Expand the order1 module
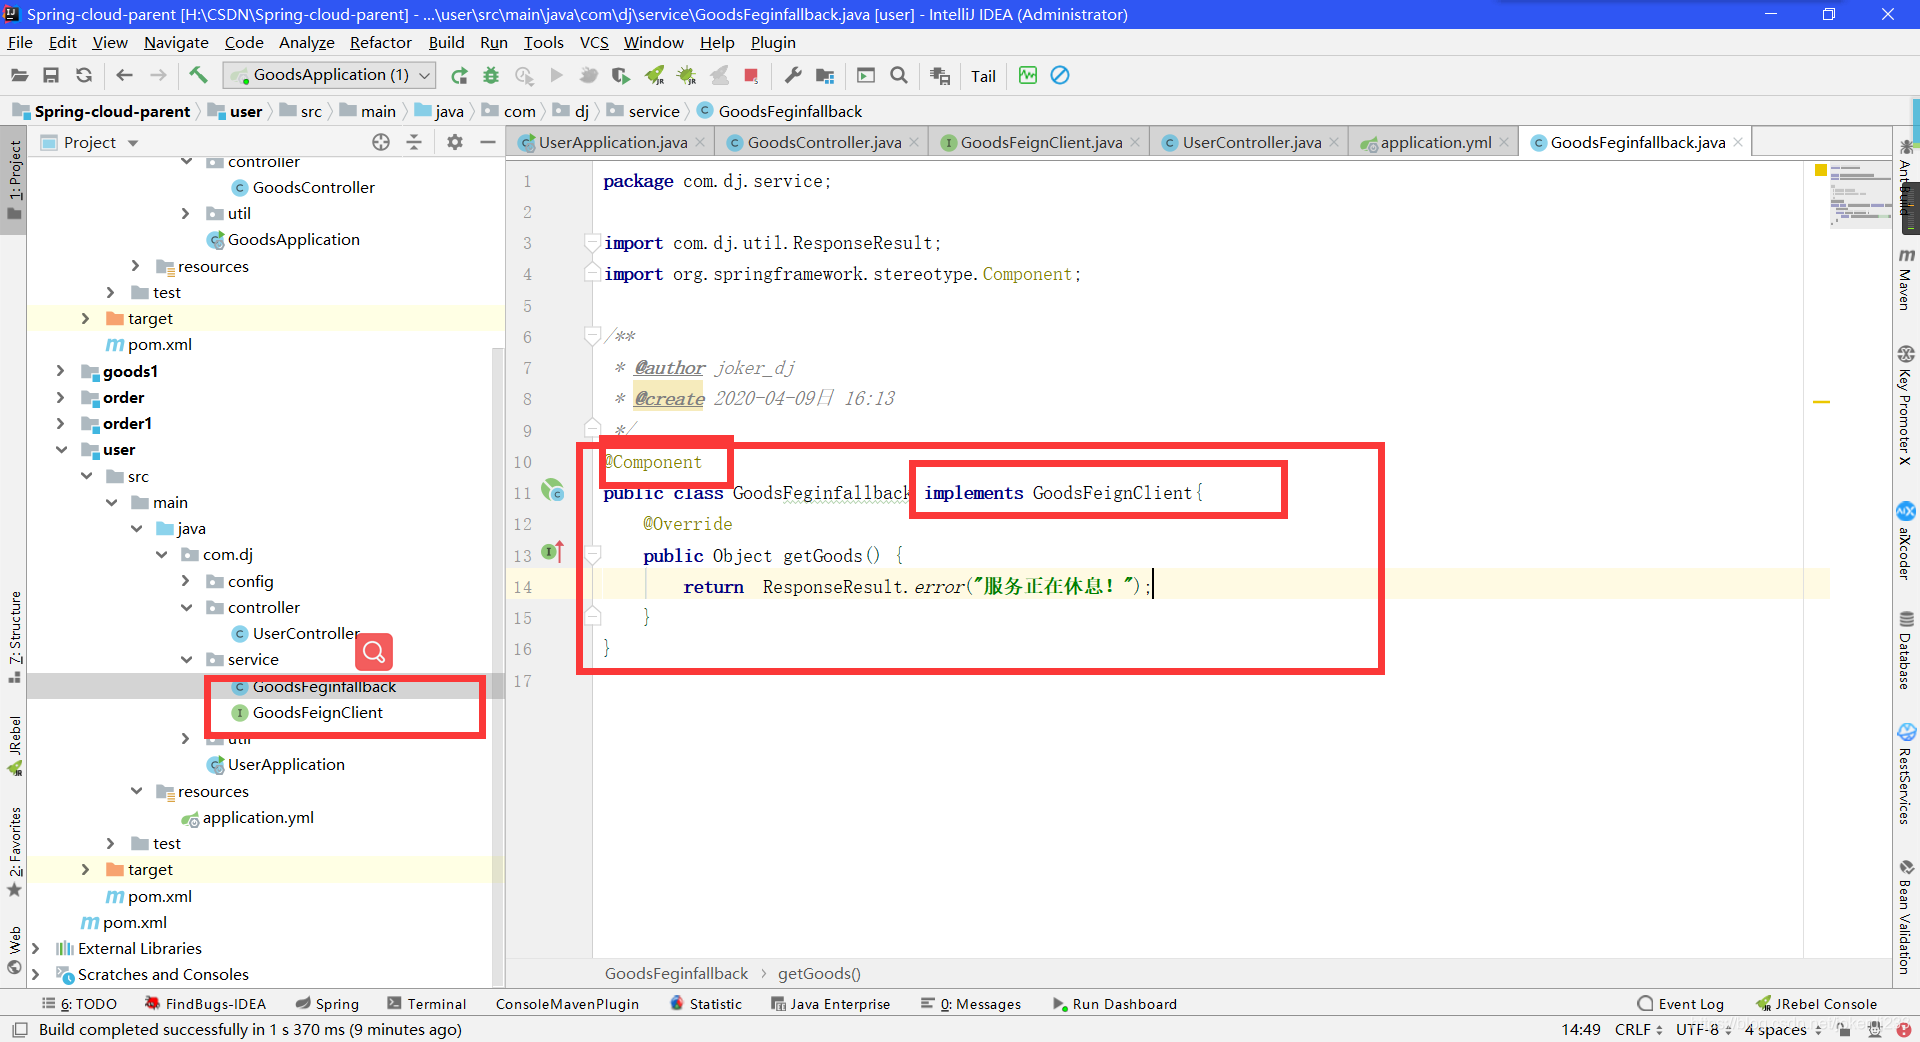 pos(60,423)
